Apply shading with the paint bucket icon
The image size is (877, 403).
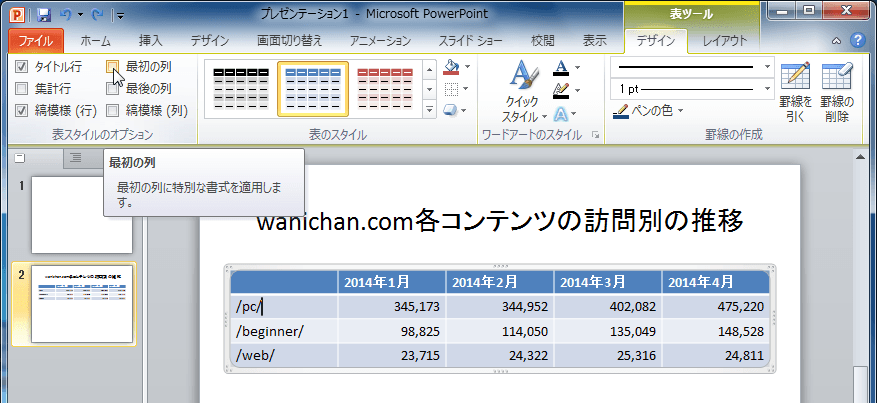pos(451,67)
